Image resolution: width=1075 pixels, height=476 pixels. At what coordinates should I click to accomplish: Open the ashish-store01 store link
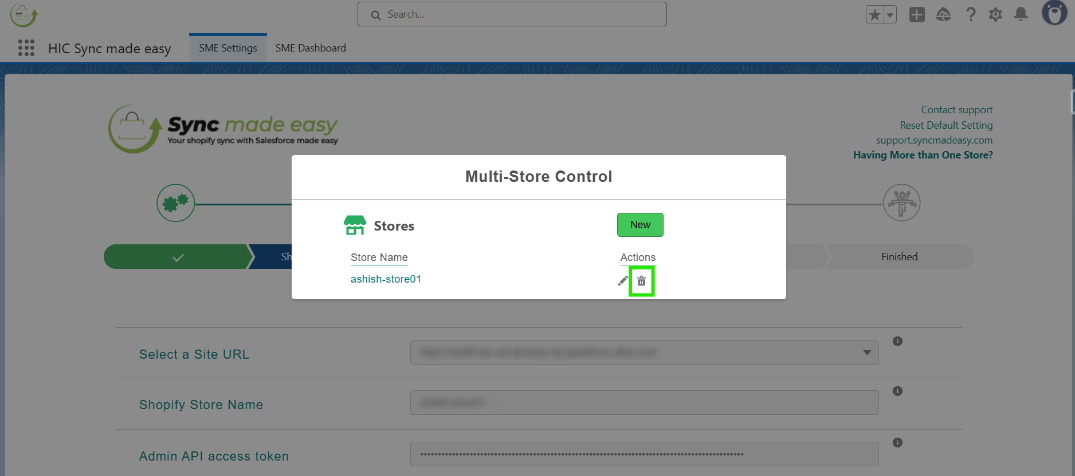click(x=386, y=279)
